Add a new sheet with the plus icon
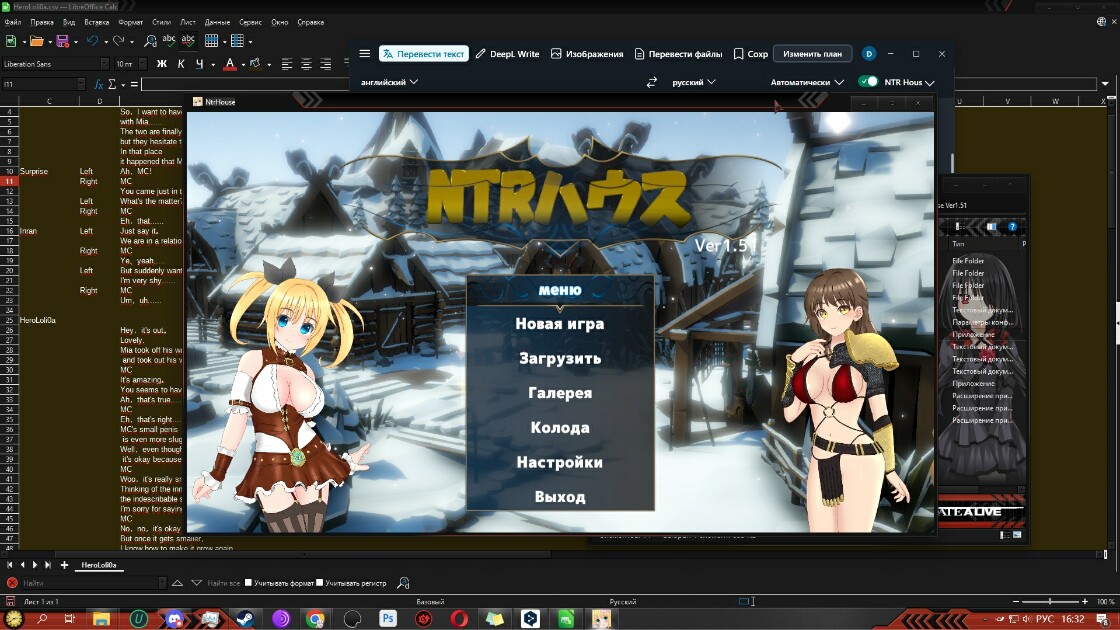The height and width of the screenshot is (630, 1120). coord(64,565)
